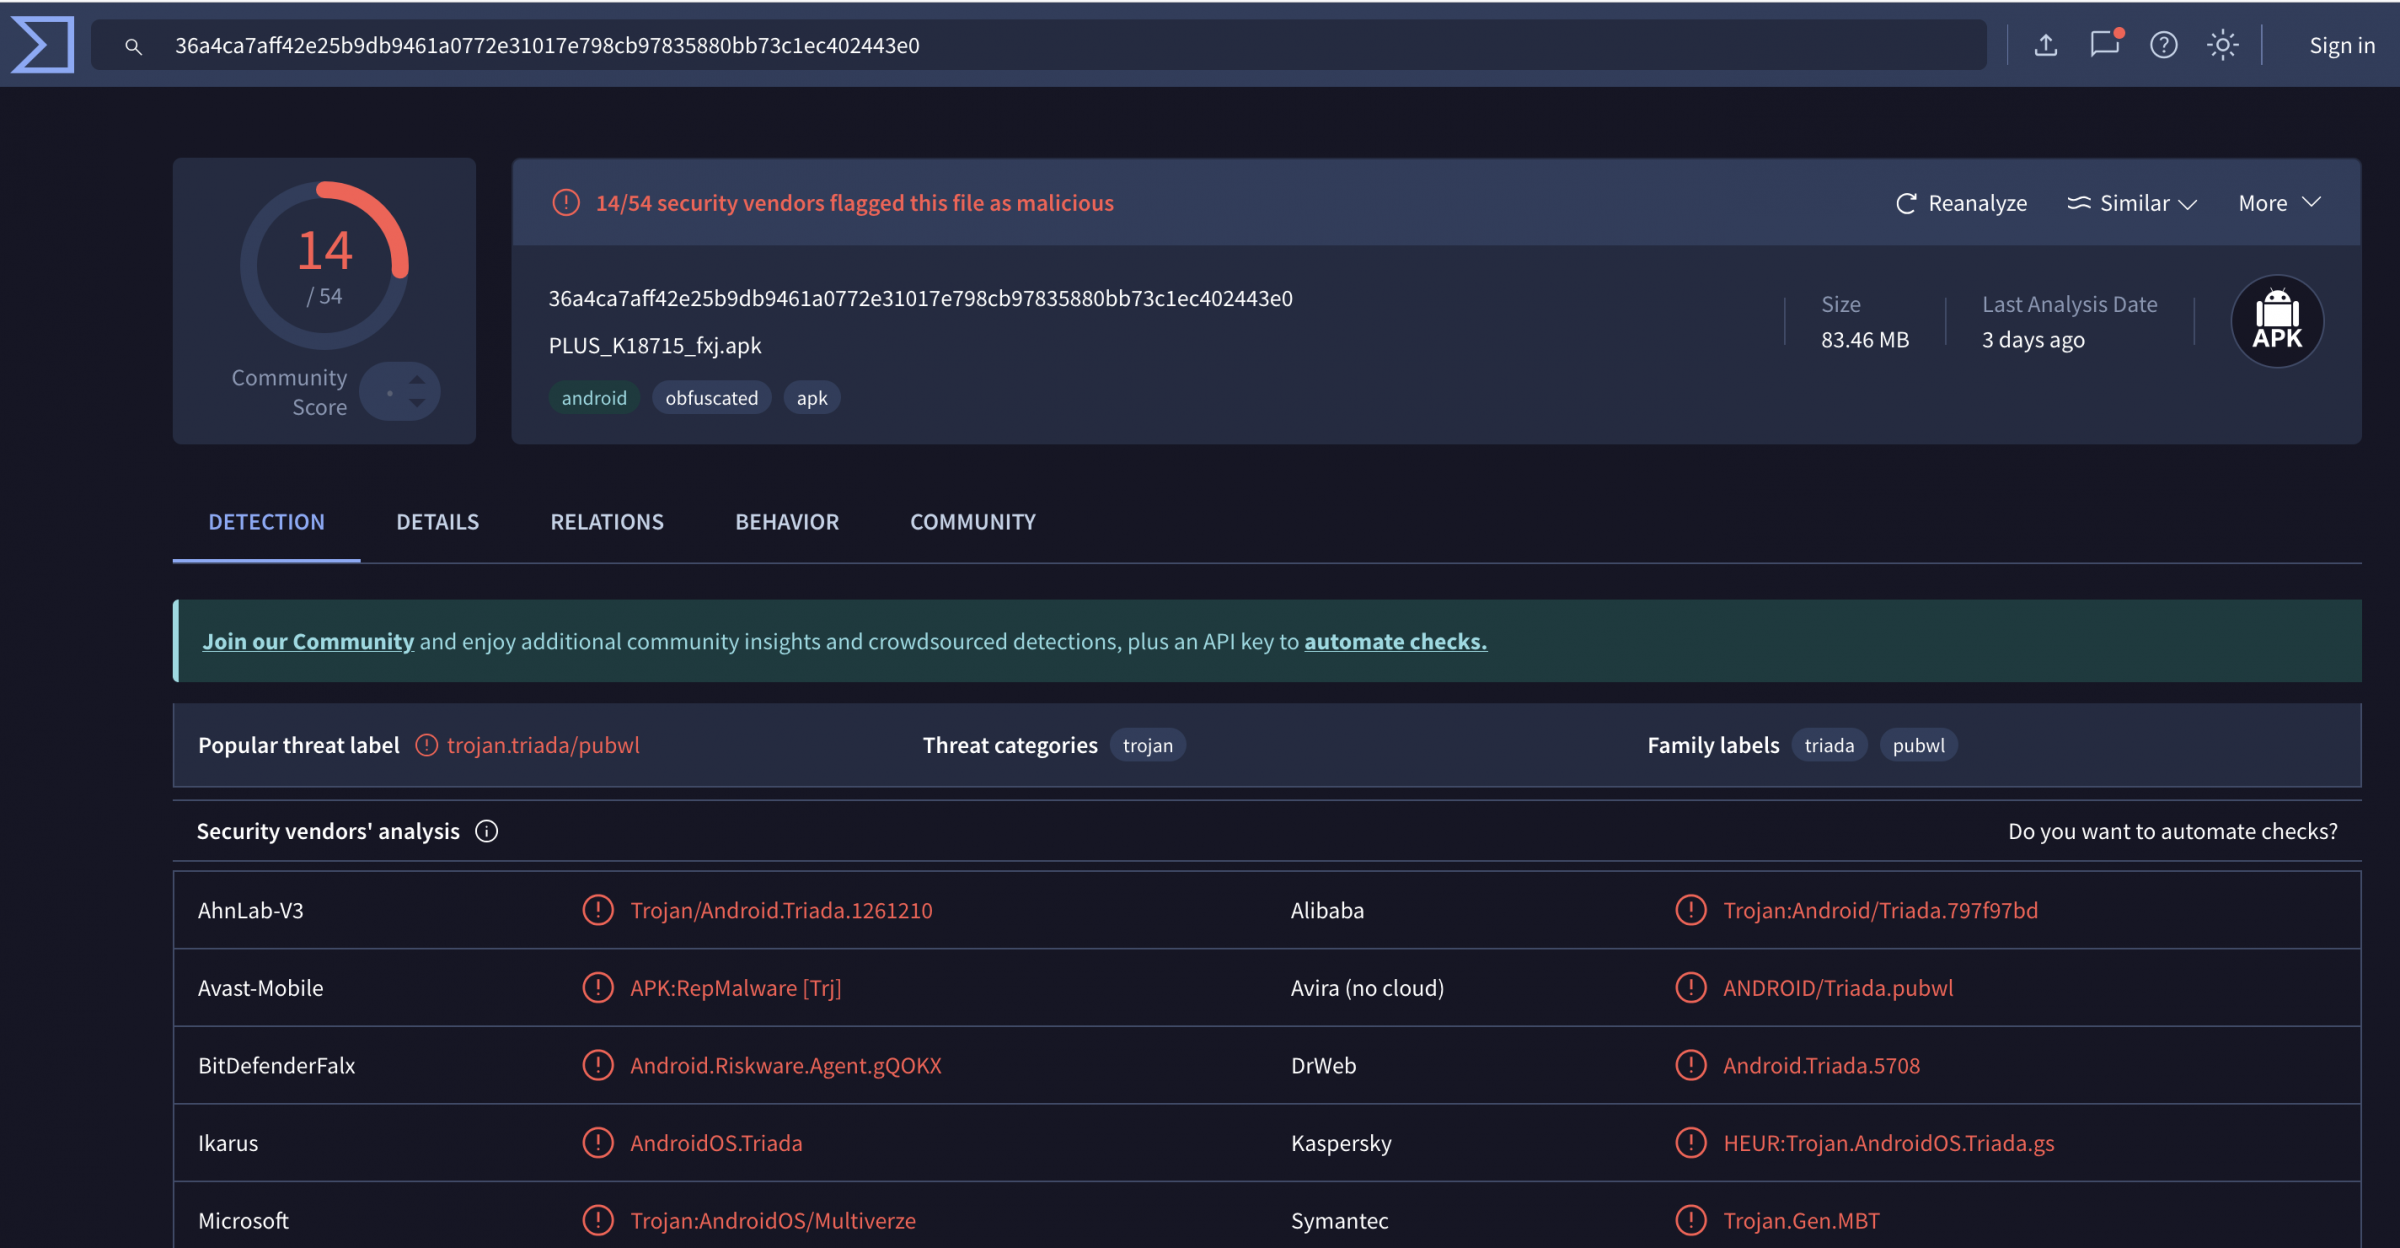Toggle the light theme sun icon
The width and height of the screenshot is (2400, 1248).
[x=2223, y=45]
